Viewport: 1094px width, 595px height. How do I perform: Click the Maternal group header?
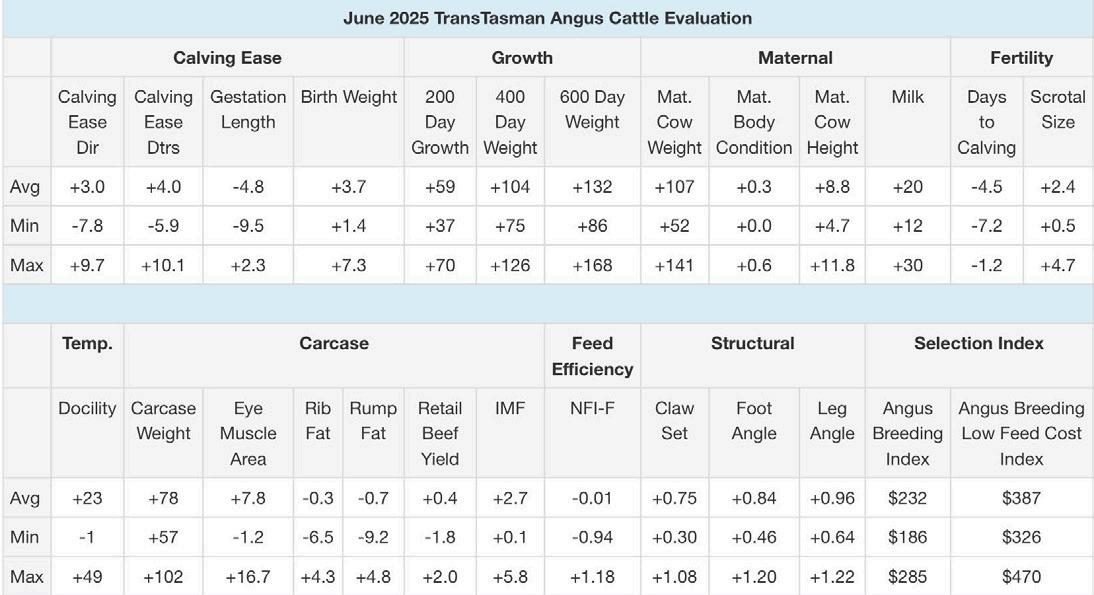tap(795, 58)
